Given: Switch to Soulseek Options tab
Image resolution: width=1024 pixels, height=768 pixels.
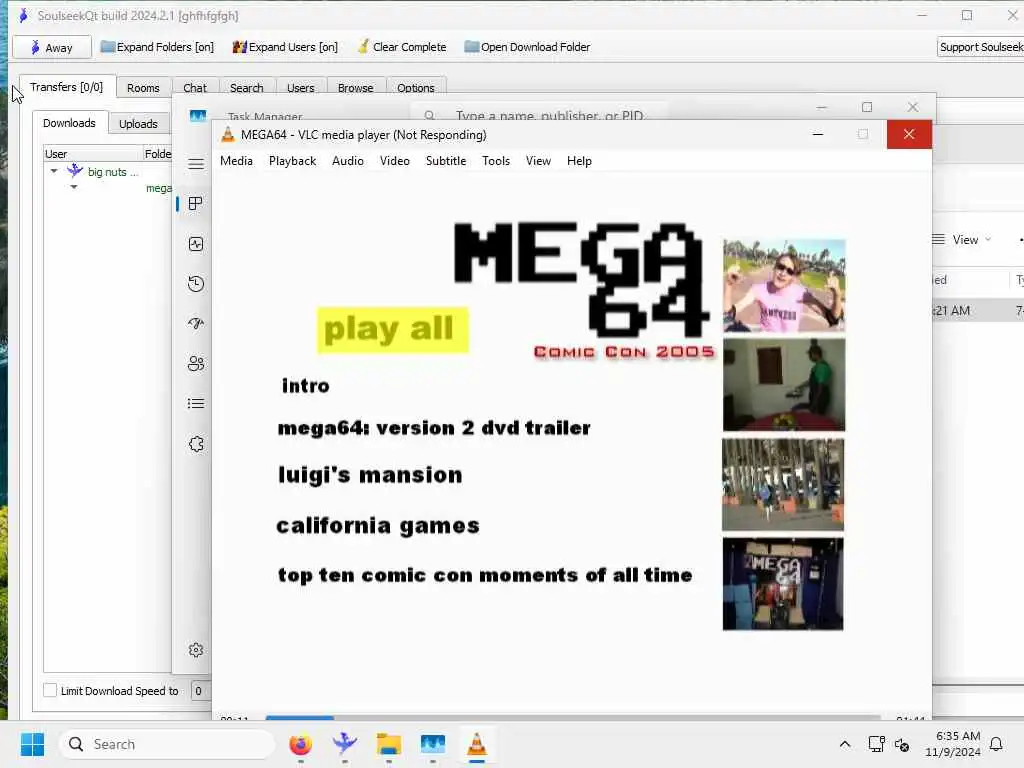Looking at the screenshot, I should (x=415, y=88).
